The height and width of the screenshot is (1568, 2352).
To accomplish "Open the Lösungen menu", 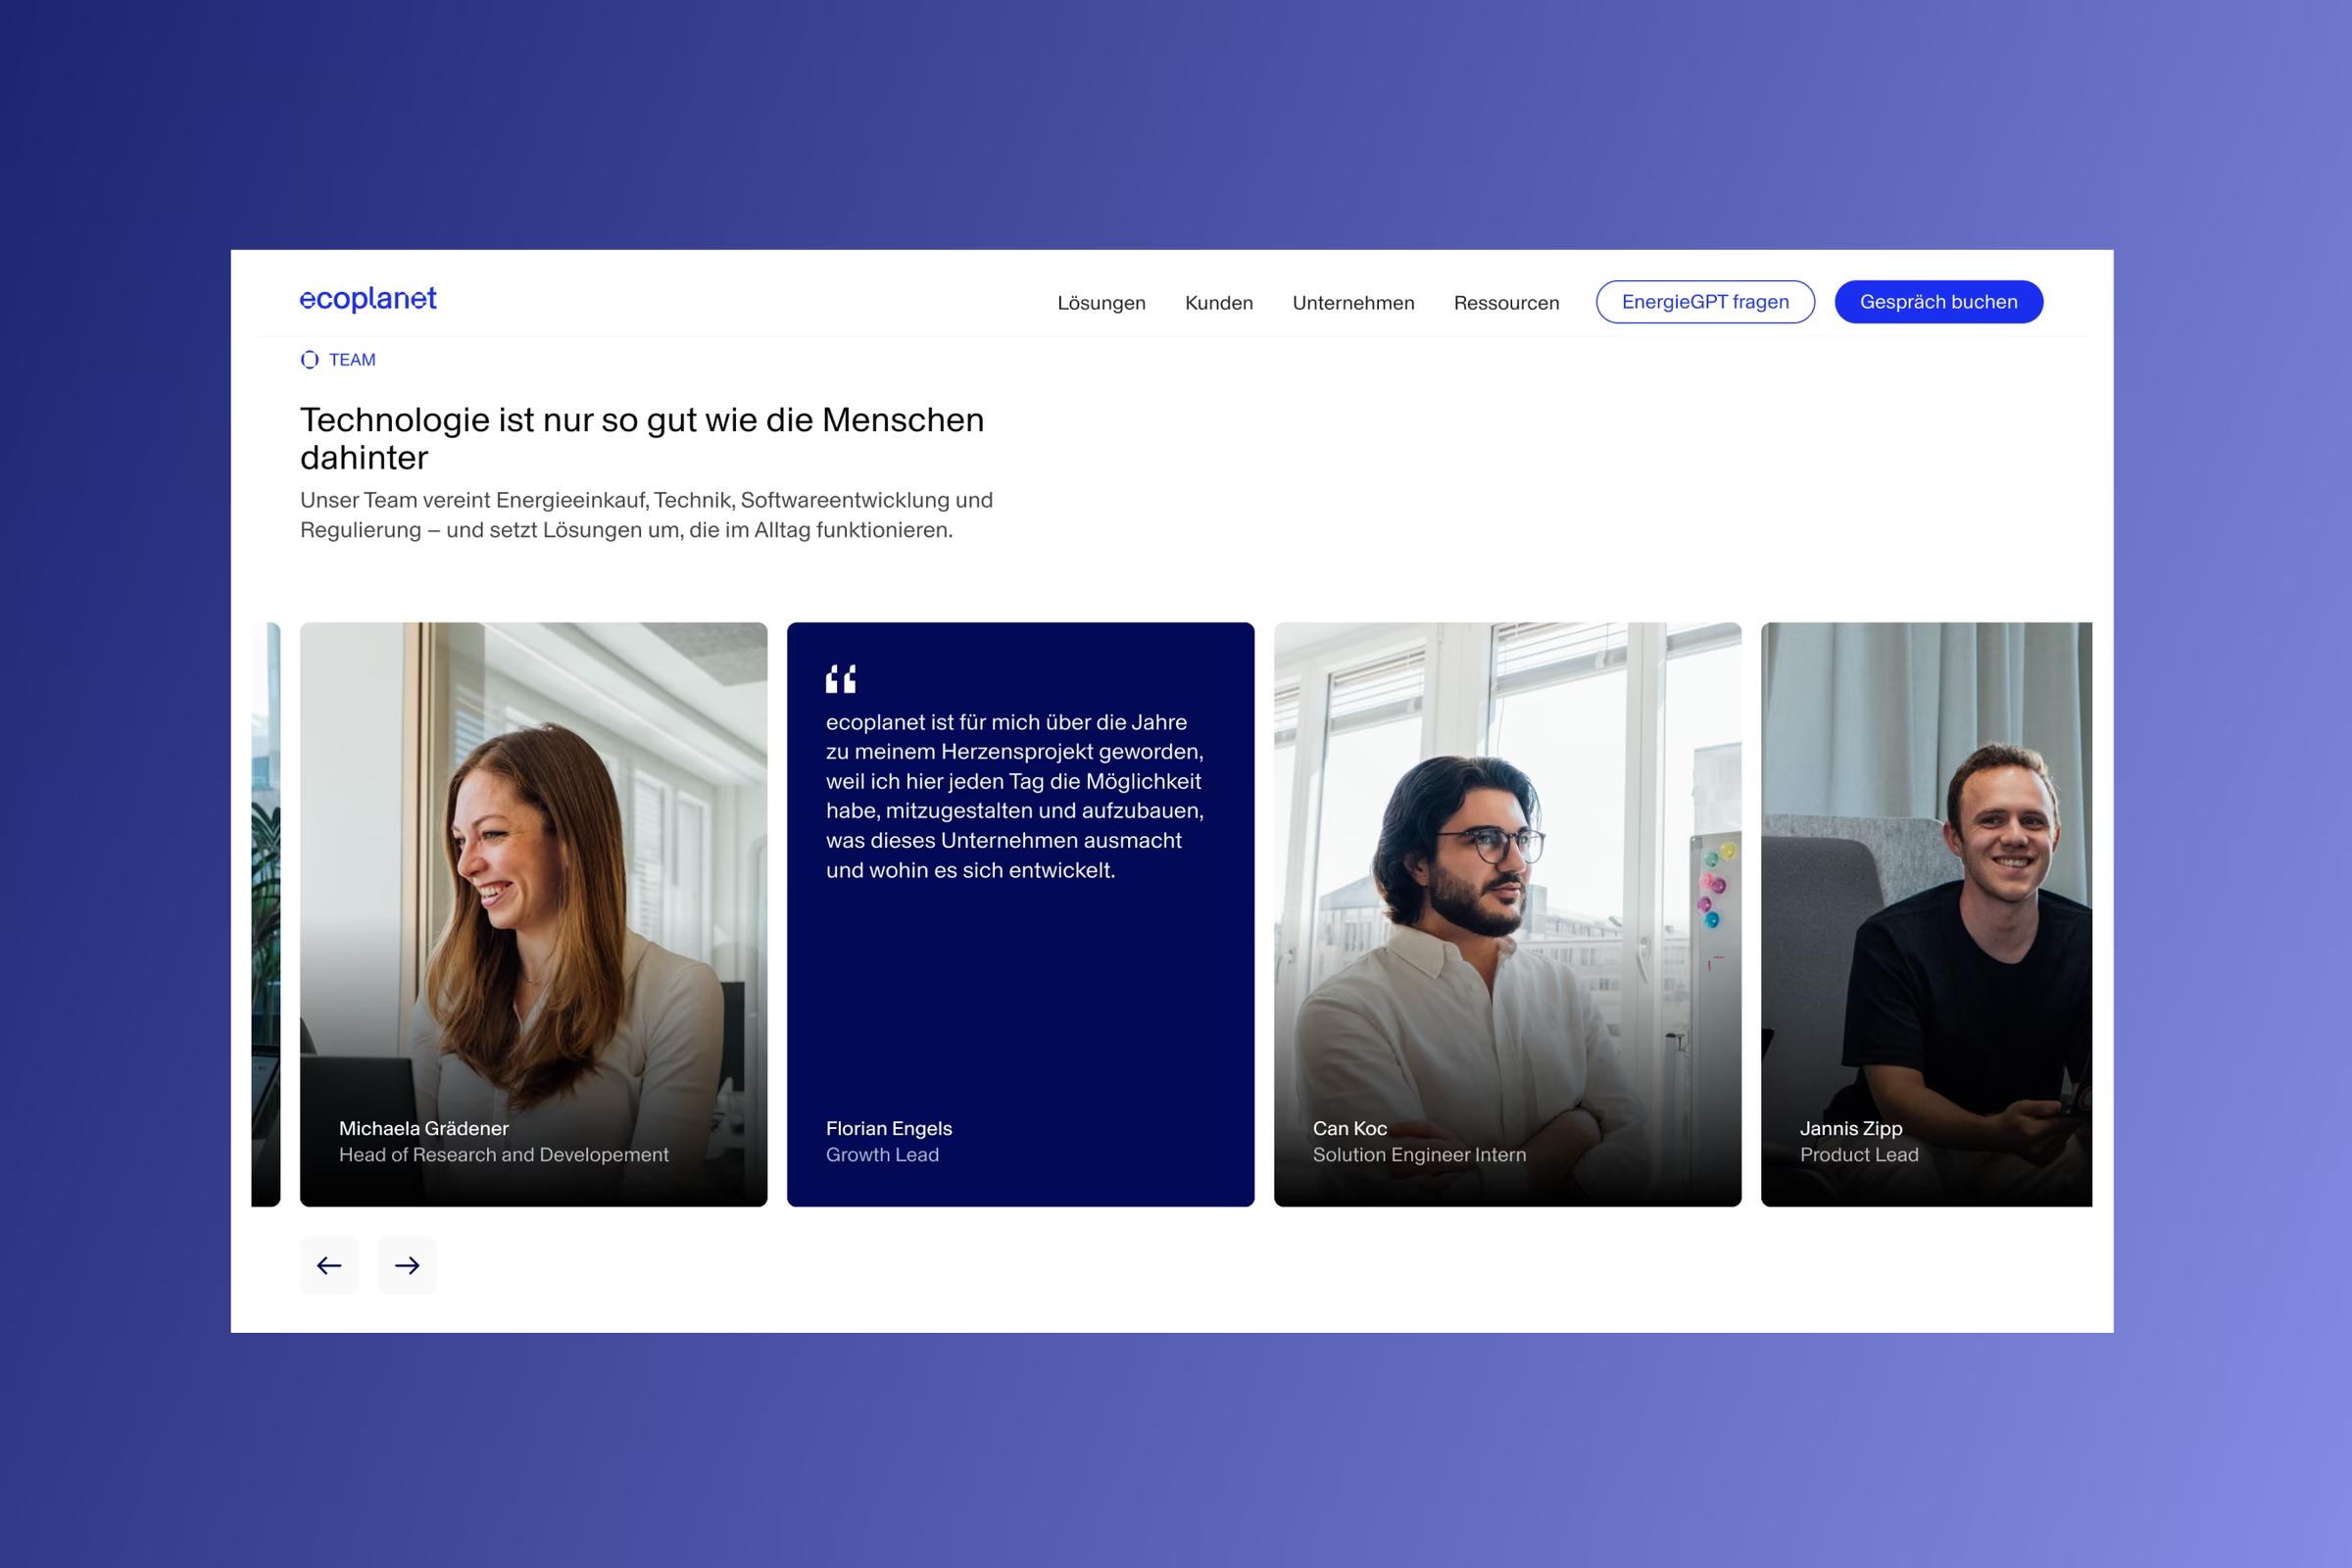I will pyautogui.click(x=1101, y=302).
